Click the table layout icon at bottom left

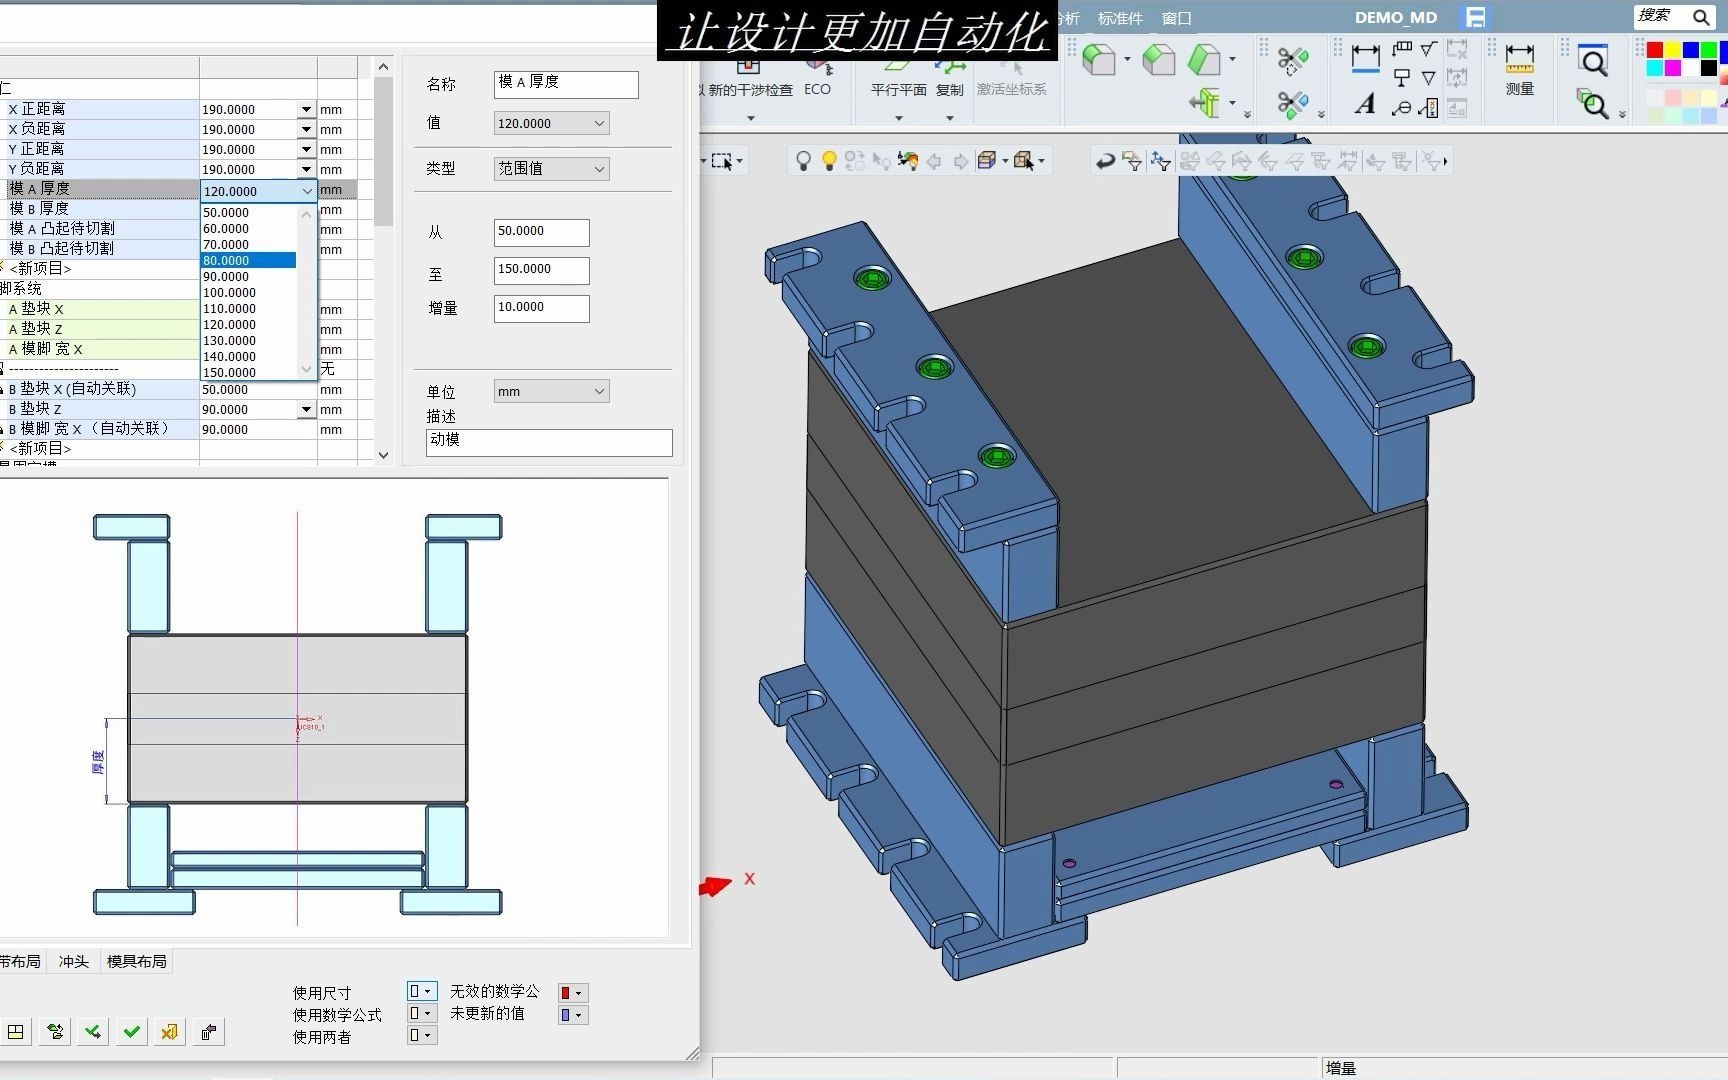coord(16,1032)
